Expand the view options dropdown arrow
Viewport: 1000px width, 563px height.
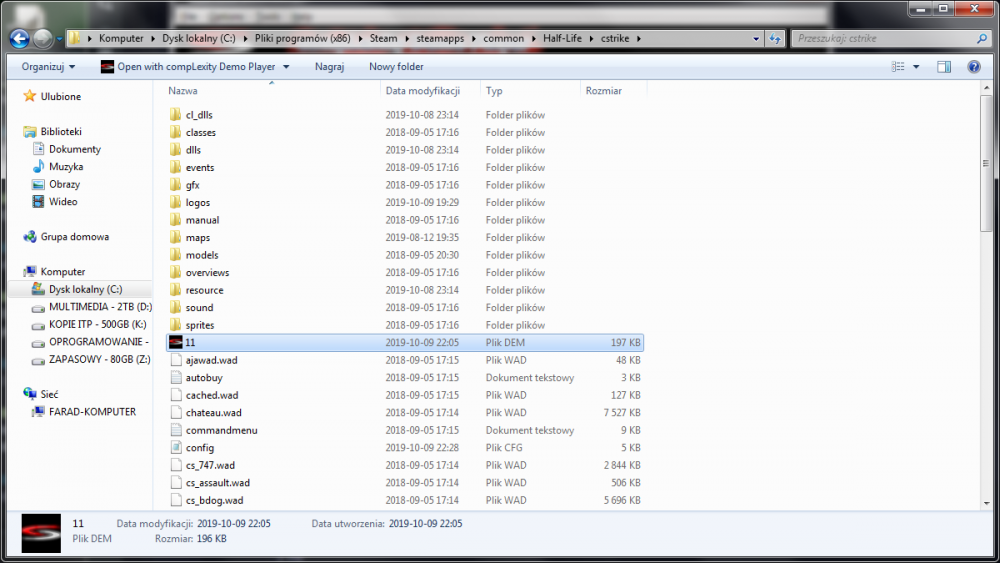(916, 66)
